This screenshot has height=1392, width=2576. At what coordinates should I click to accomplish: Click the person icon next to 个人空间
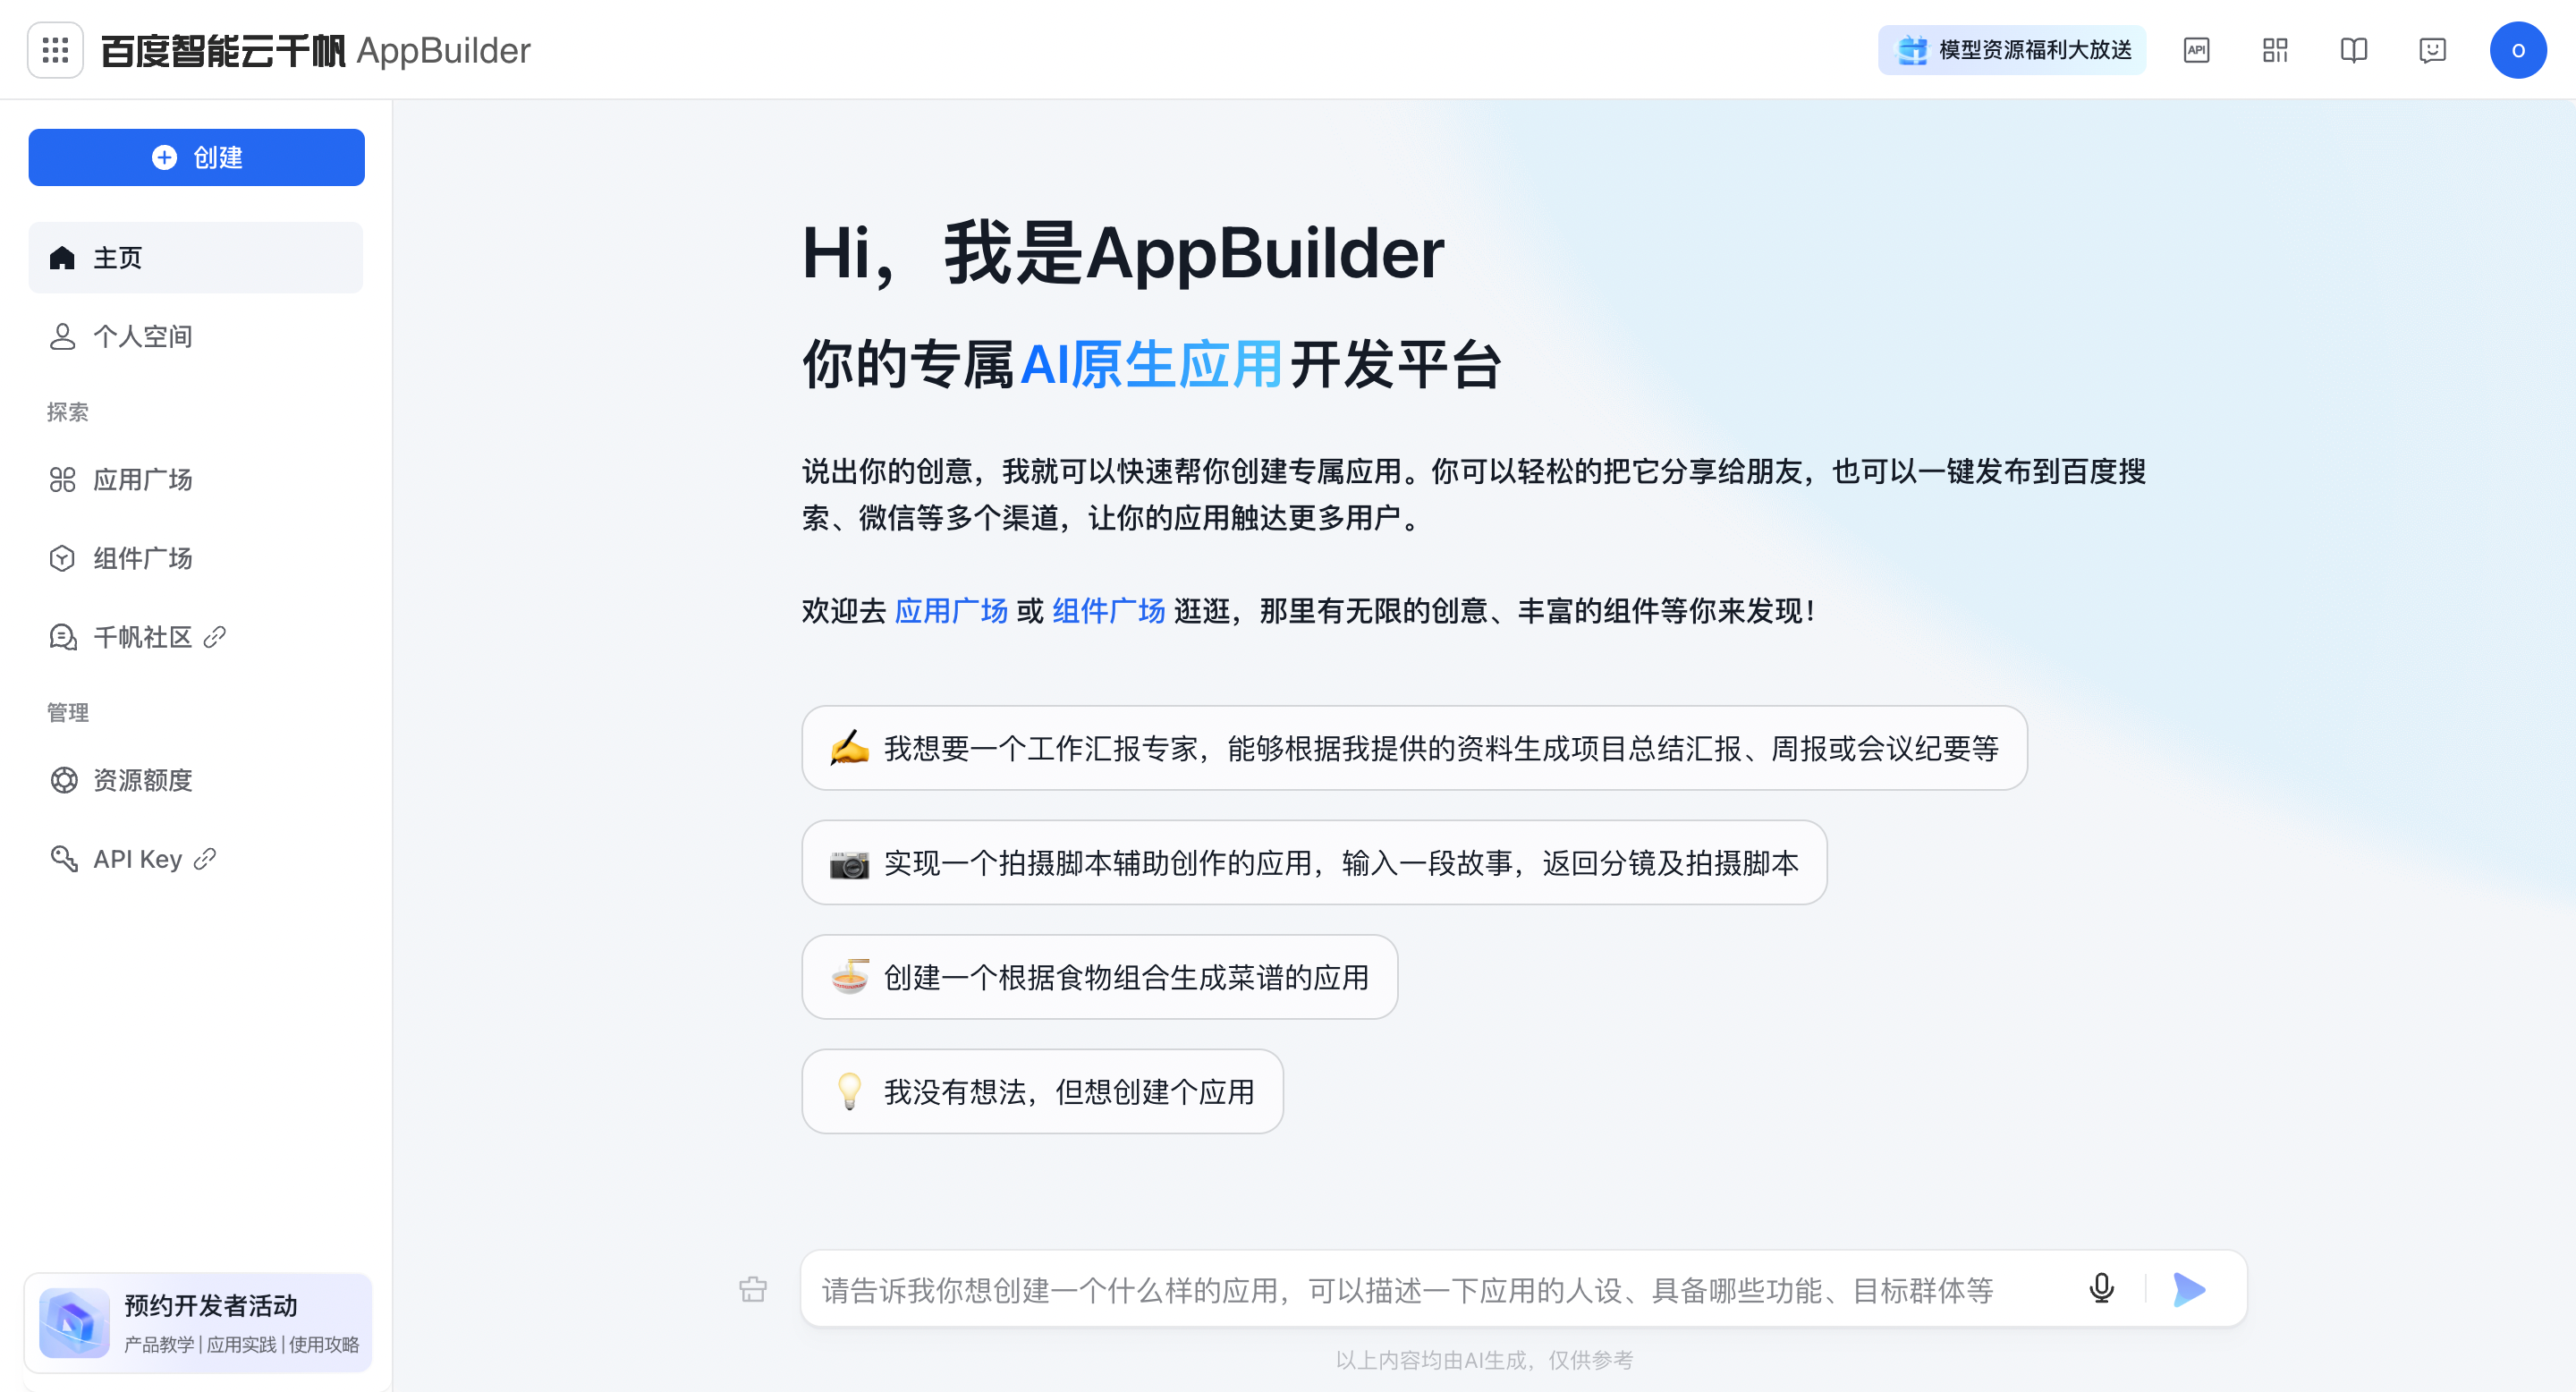(62, 337)
